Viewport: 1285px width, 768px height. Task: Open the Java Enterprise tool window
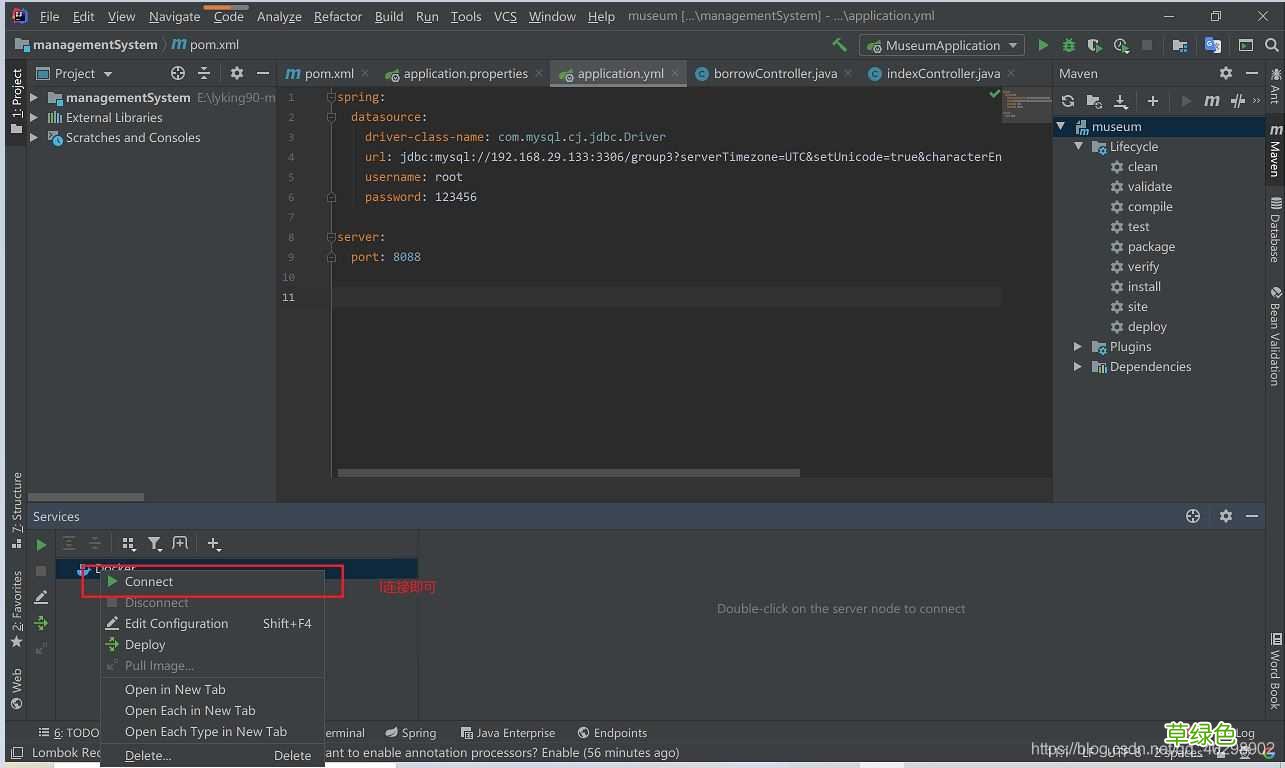point(508,732)
